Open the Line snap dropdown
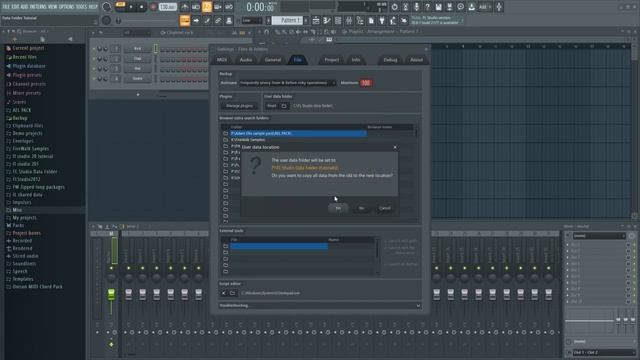Screen dimensions: 640x360 click(251, 20)
